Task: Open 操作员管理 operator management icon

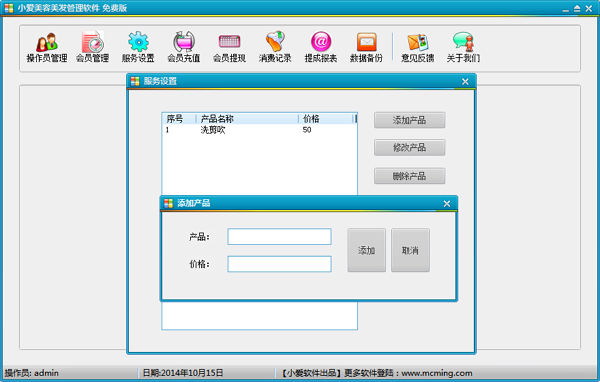Action: (47, 47)
